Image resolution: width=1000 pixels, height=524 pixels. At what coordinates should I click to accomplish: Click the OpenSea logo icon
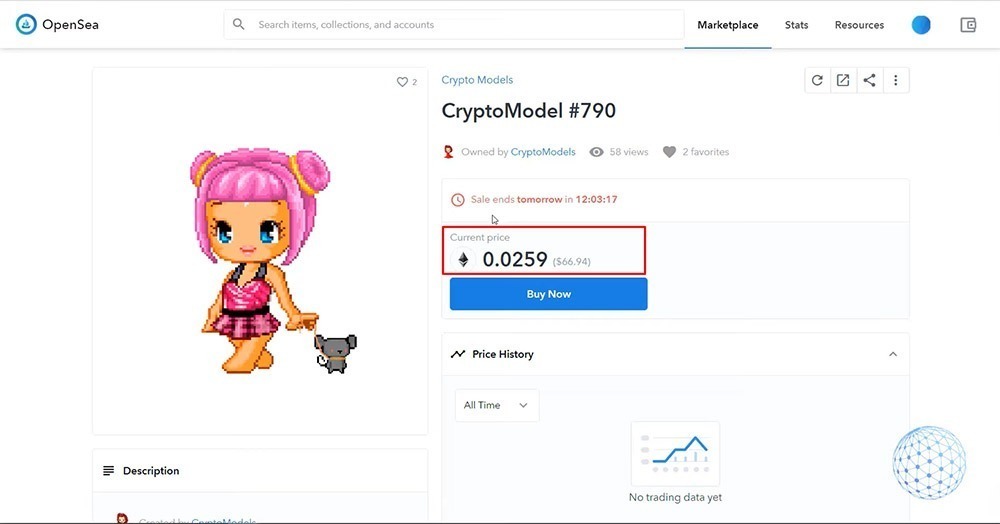coord(26,25)
